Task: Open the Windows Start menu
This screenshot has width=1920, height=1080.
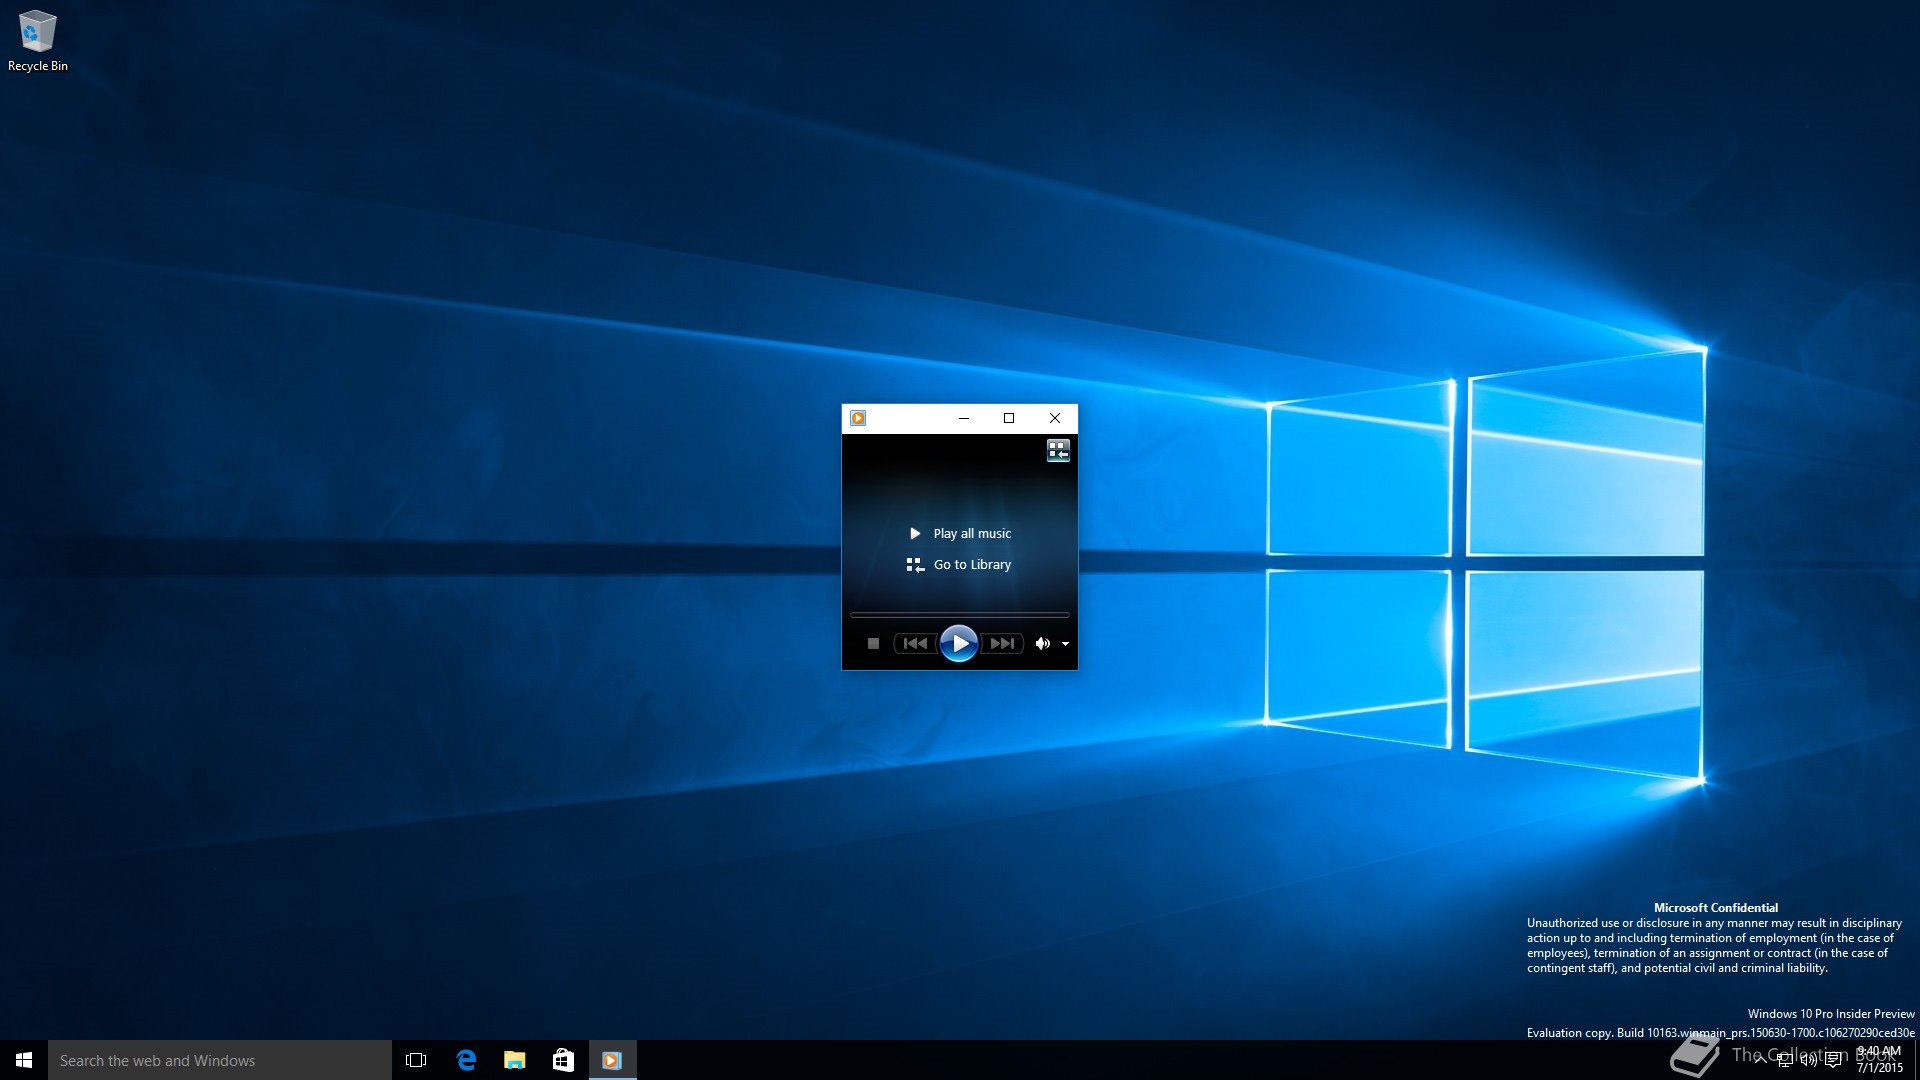Action: tap(24, 1060)
